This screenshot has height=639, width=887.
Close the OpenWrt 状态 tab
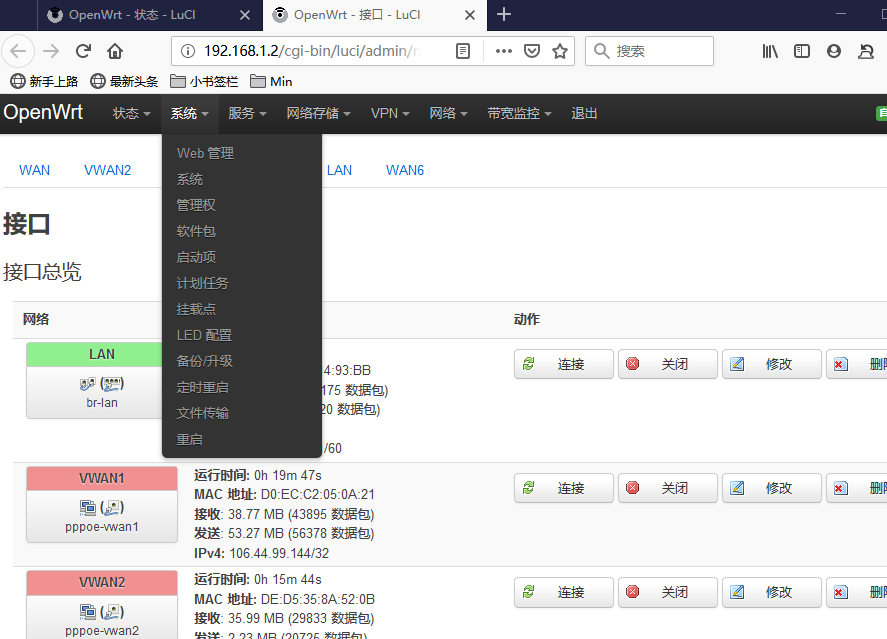[x=245, y=15]
